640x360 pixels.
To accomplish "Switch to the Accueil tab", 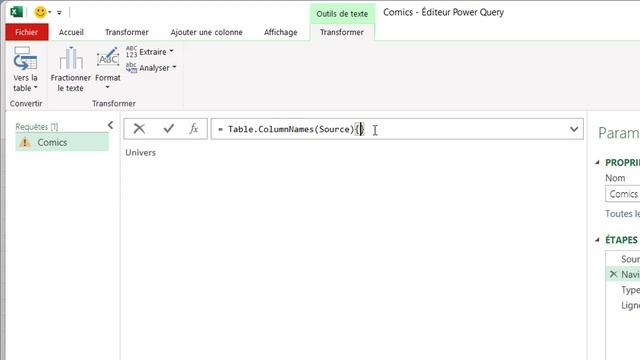I will [x=71, y=32].
